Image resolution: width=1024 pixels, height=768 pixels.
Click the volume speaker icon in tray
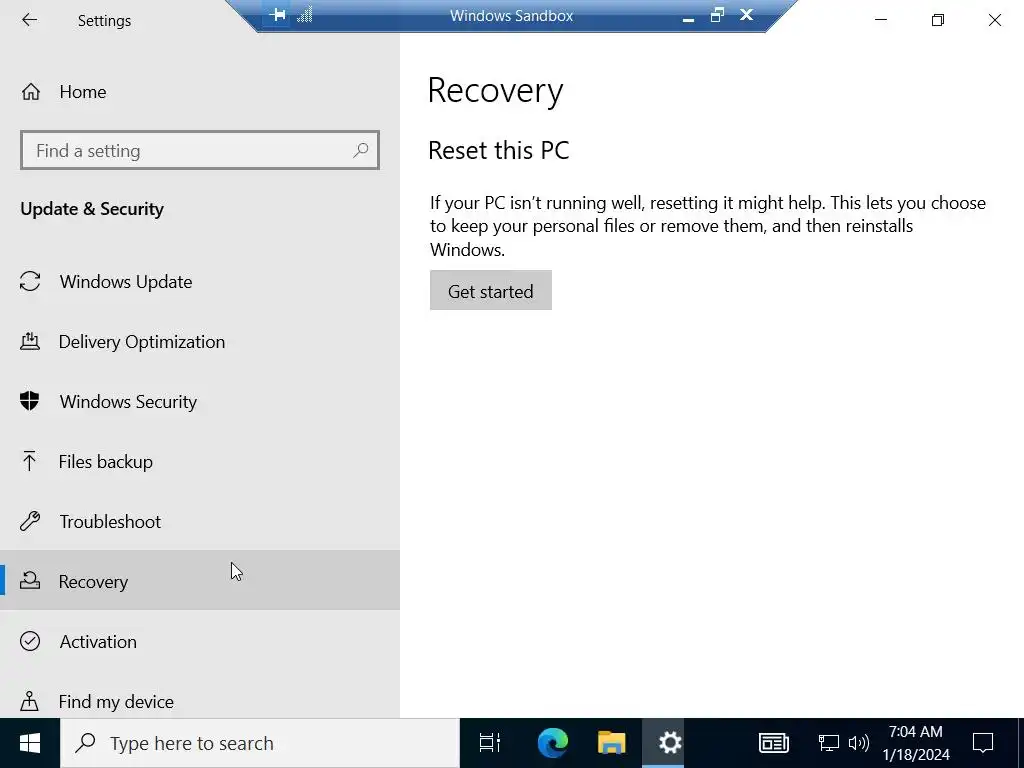pyautogui.click(x=858, y=743)
